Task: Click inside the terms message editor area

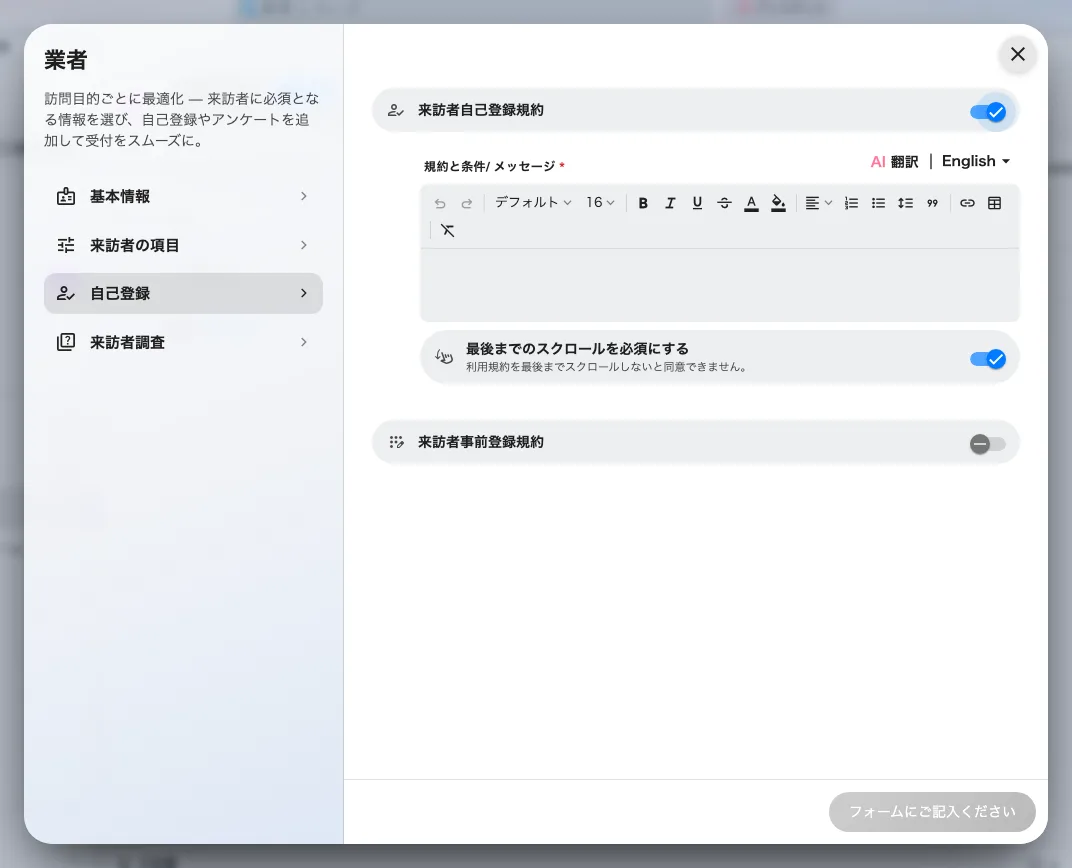Action: pyautogui.click(x=719, y=284)
